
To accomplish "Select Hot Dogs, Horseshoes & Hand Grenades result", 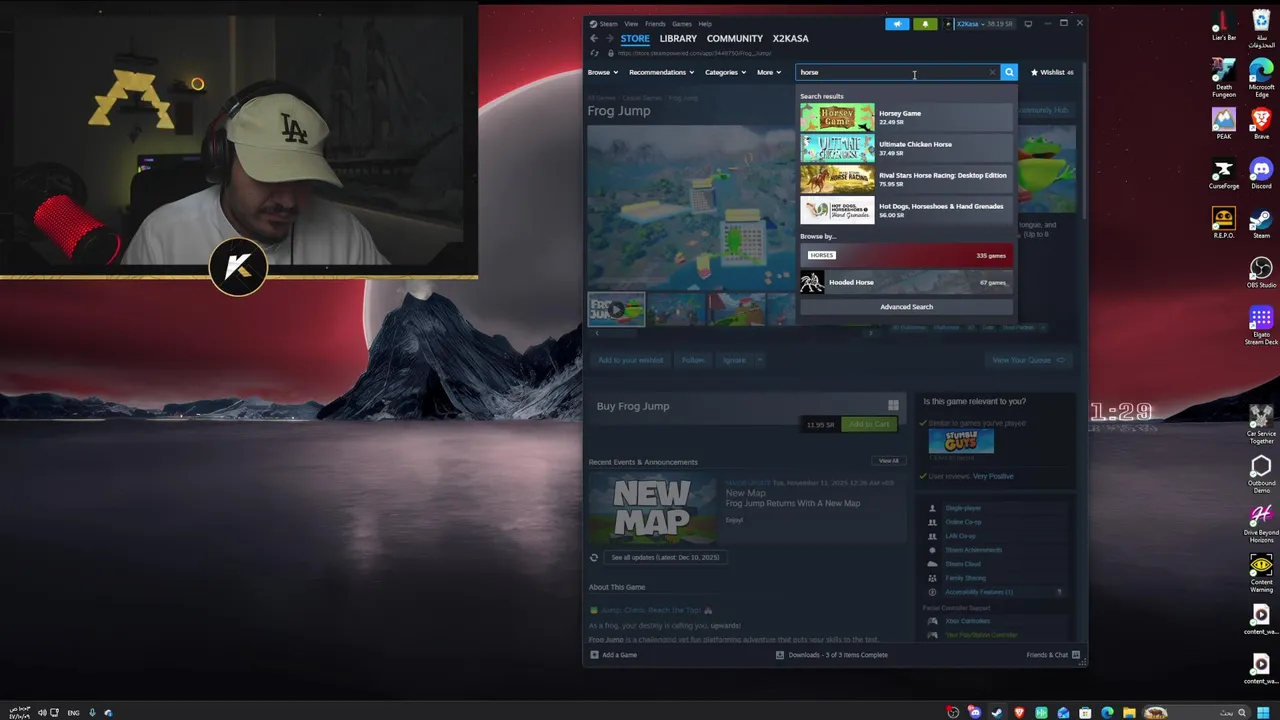I will [x=906, y=210].
